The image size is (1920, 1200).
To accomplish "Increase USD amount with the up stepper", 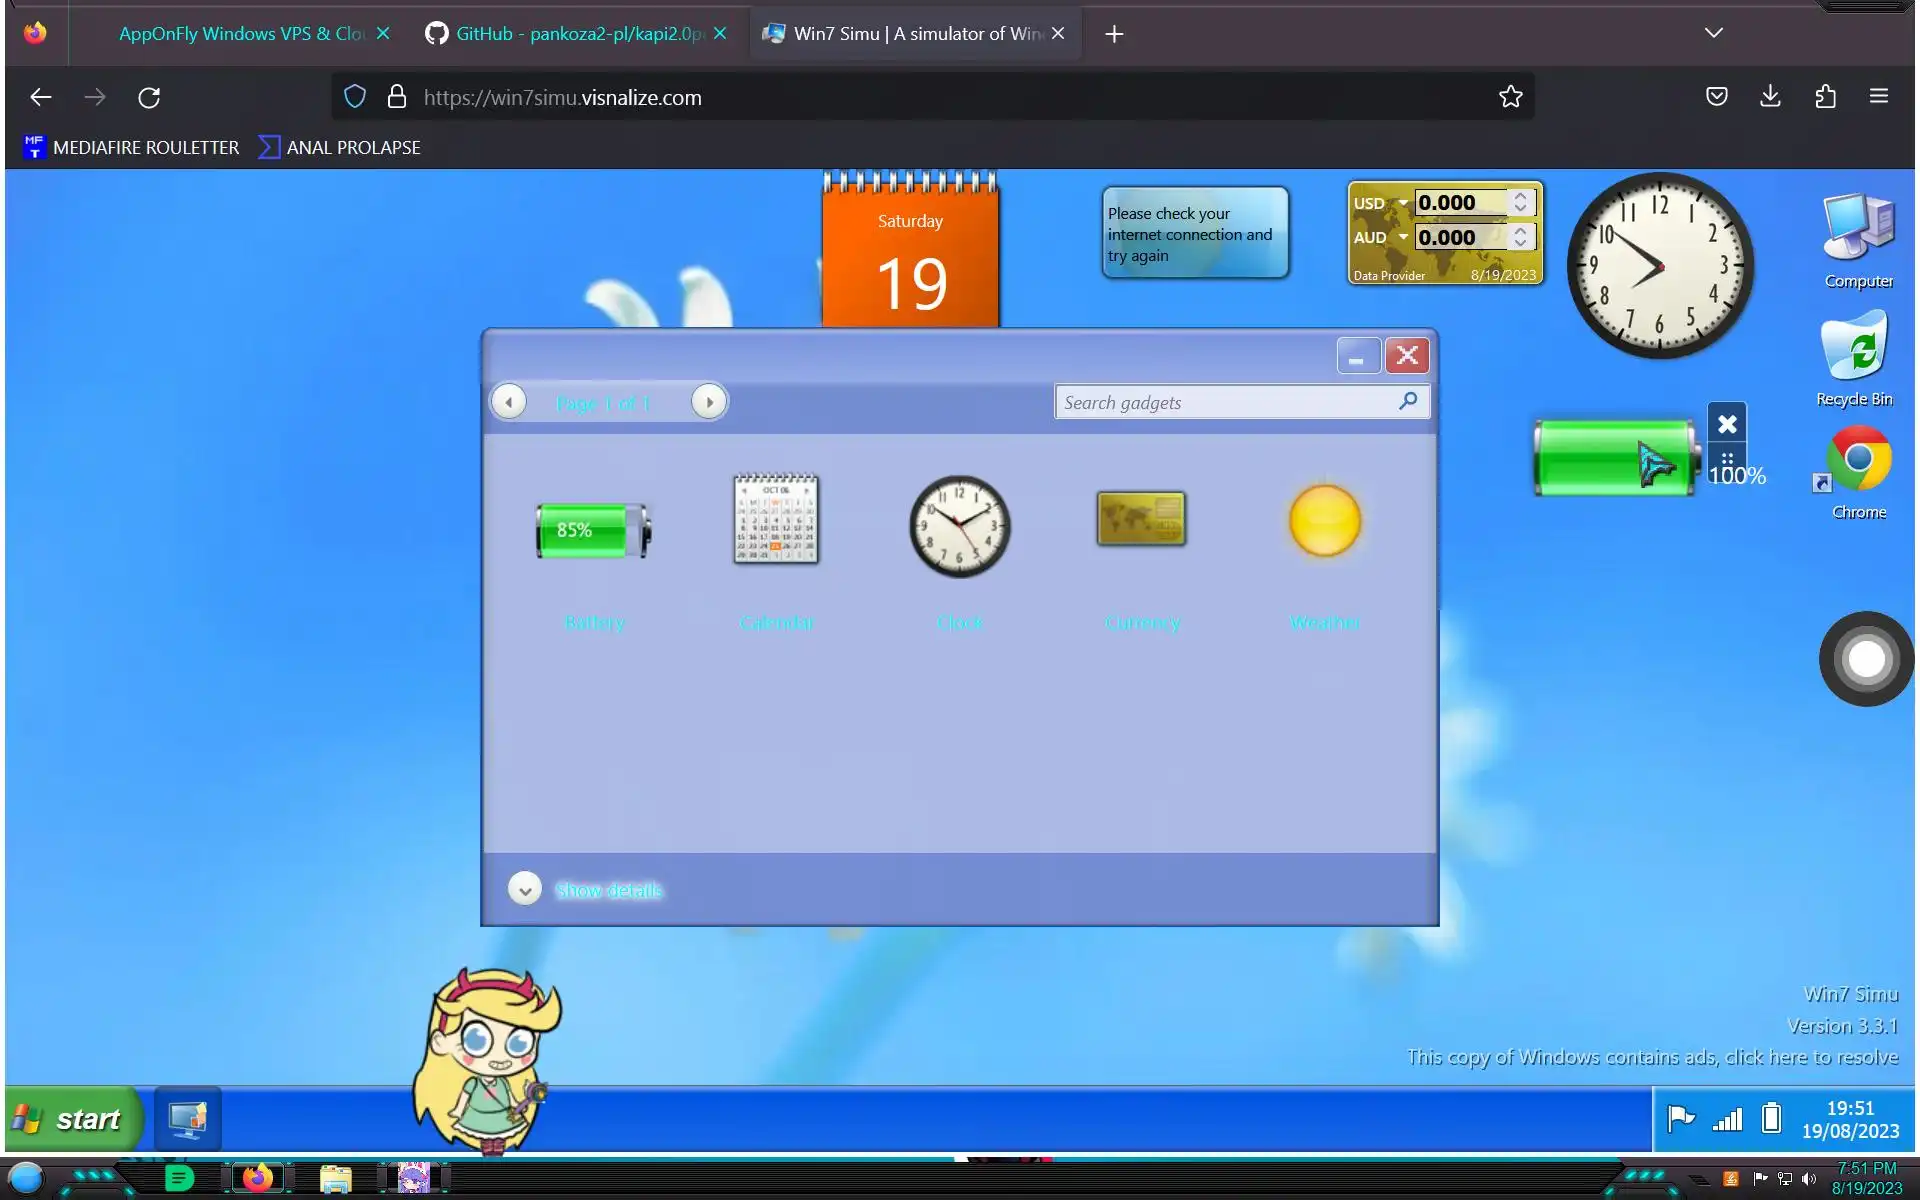I will pos(1520,196).
